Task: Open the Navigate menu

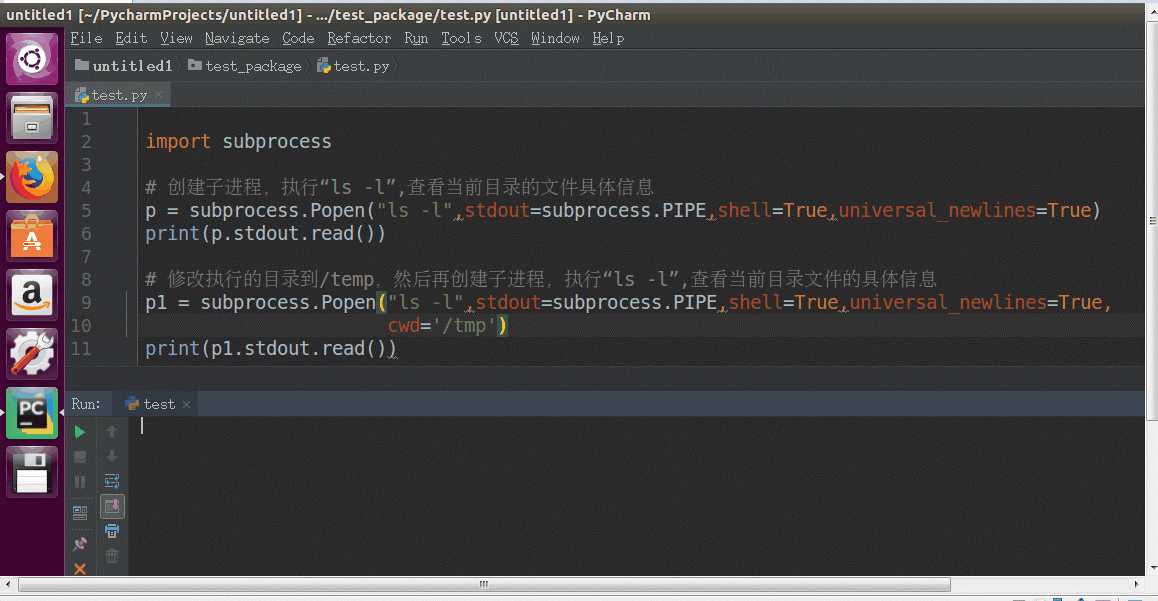Action: (237, 38)
